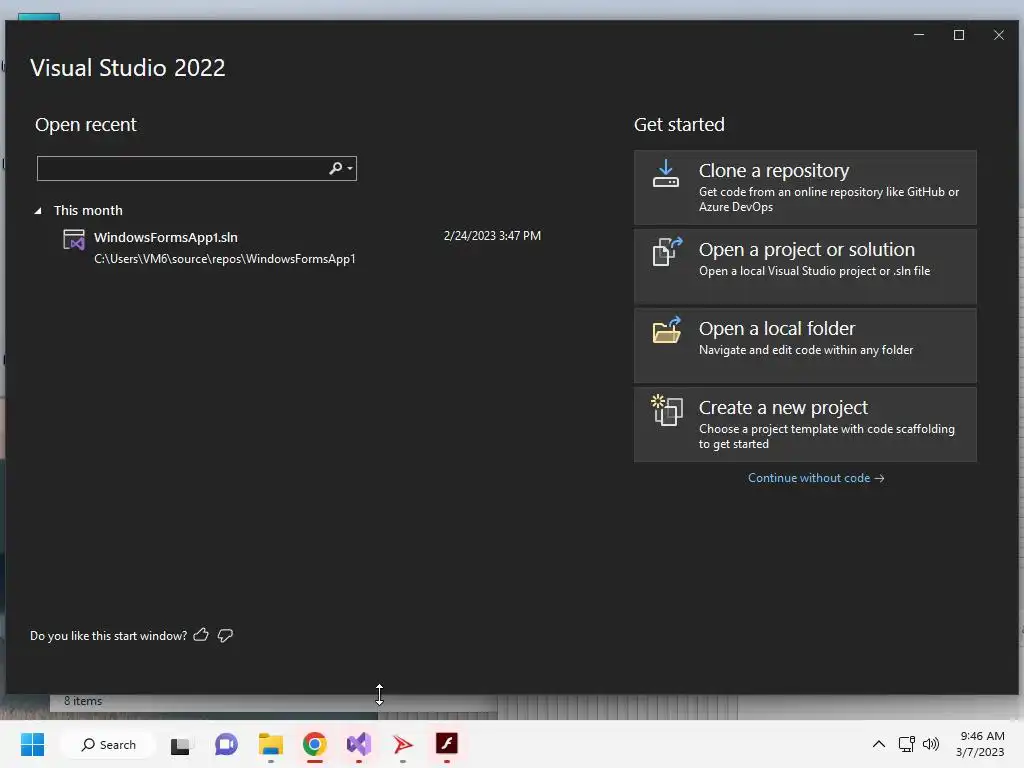Image resolution: width=1024 pixels, height=768 pixels.
Task: Open the search options dropdown arrow
Action: tap(350, 168)
